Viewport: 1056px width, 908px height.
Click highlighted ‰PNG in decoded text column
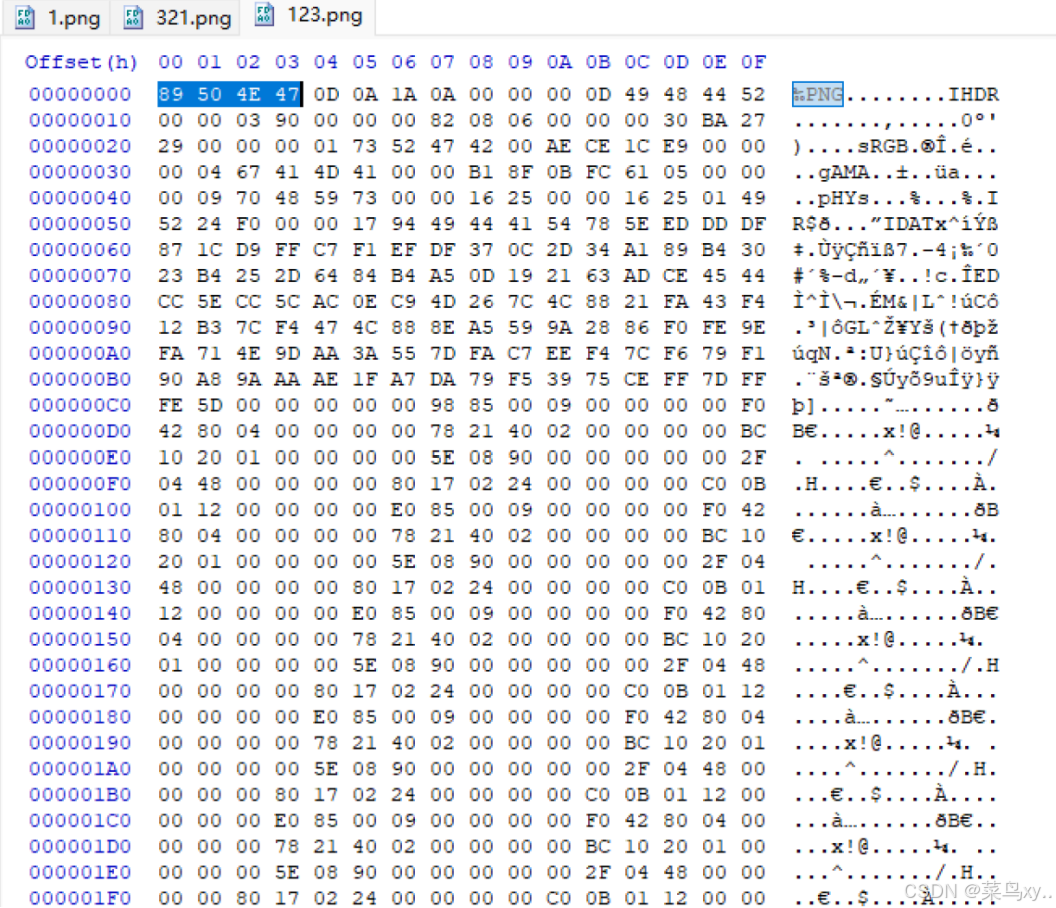click(x=818, y=94)
